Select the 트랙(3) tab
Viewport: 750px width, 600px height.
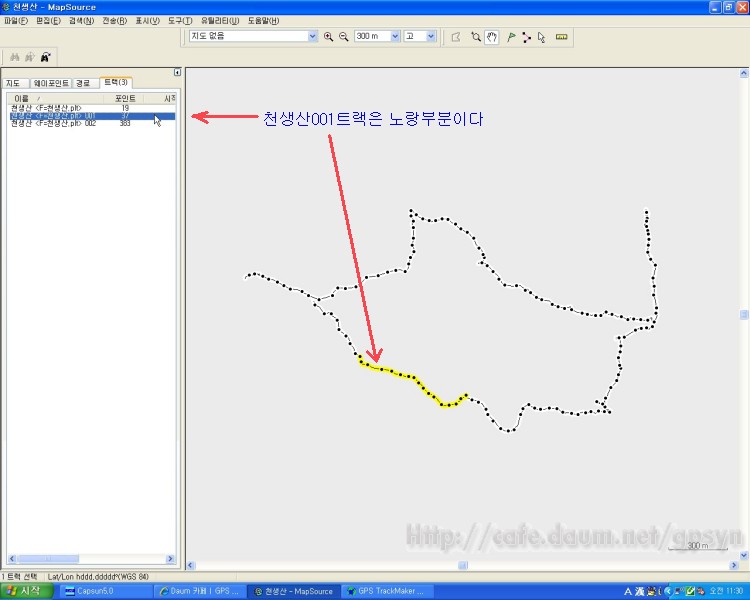[x=116, y=82]
